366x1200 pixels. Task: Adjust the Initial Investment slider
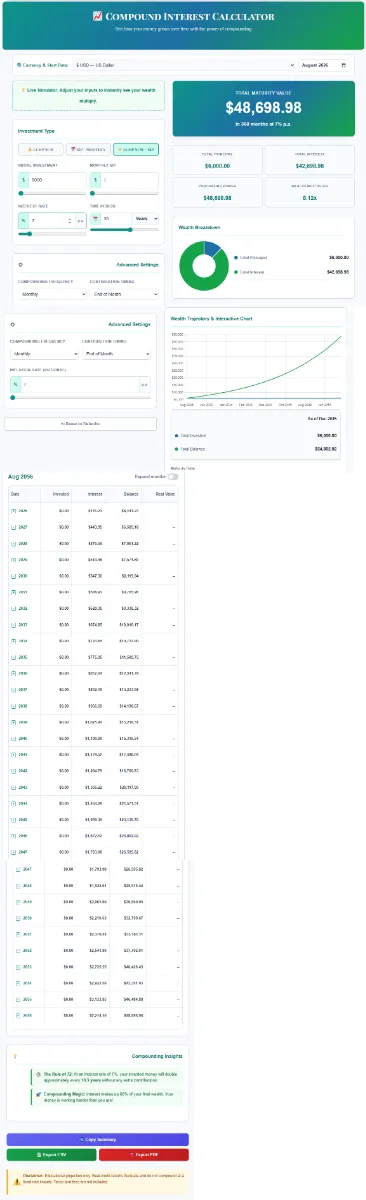pos(52,194)
